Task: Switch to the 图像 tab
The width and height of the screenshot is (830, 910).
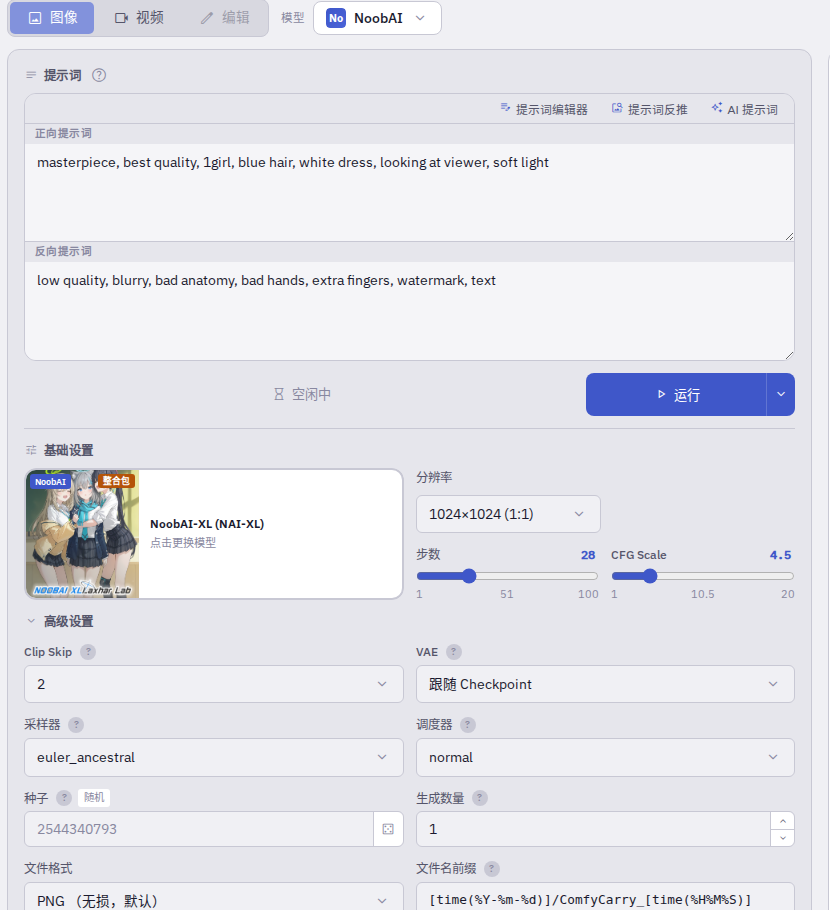Action: [x=52, y=17]
